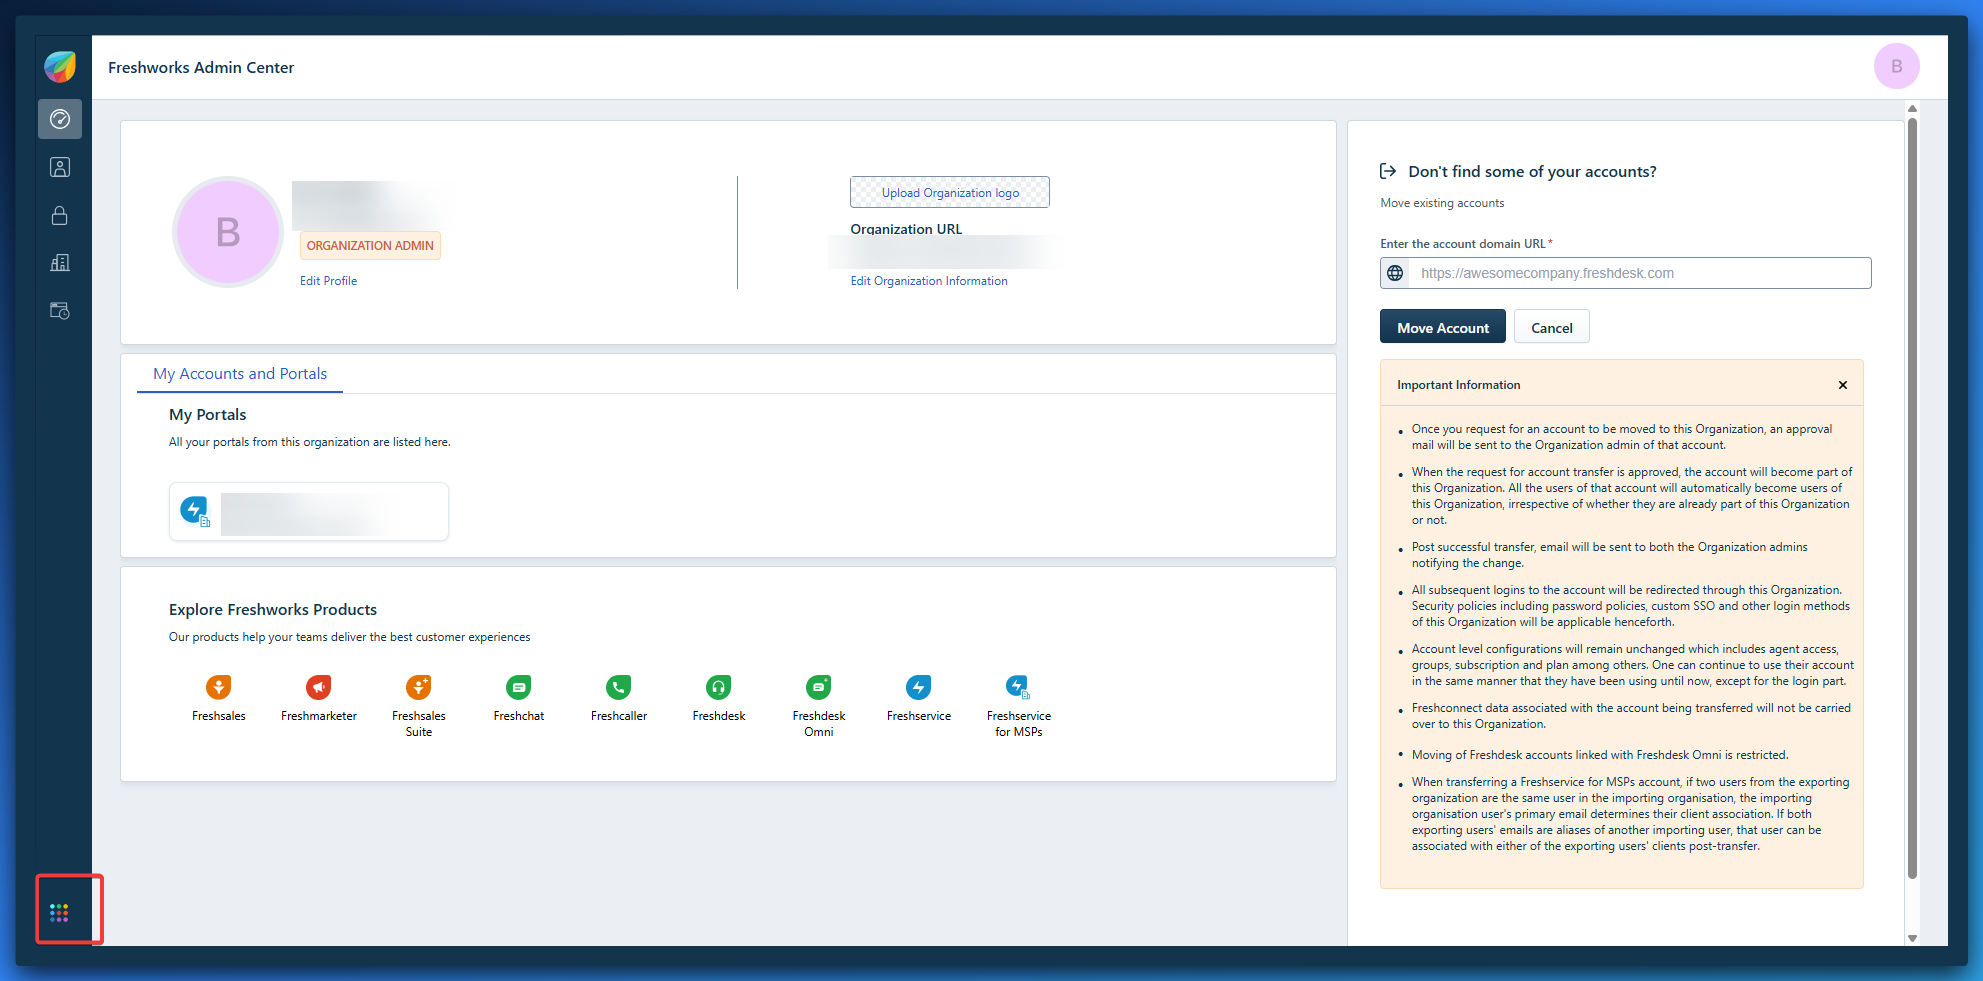Click 'Move existing accounts' text
Image resolution: width=1983 pixels, height=981 pixels.
(x=1442, y=203)
